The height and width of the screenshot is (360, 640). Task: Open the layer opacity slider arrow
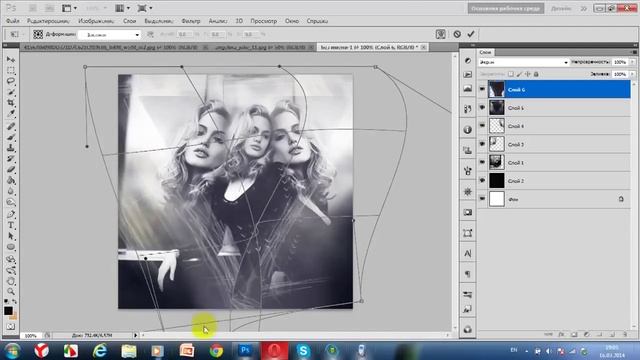(x=632, y=62)
